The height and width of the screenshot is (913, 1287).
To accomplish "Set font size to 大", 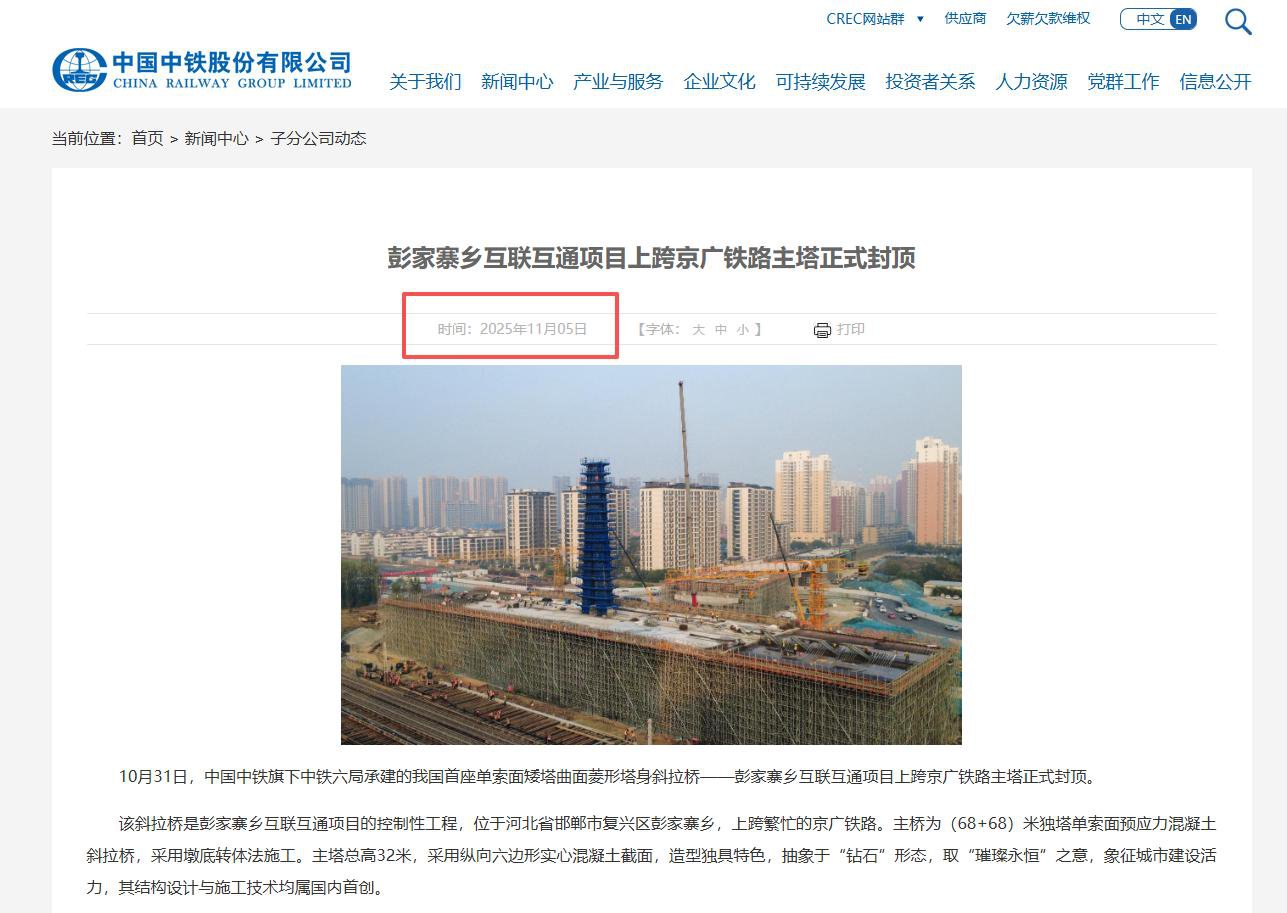I will (x=699, y=329).
